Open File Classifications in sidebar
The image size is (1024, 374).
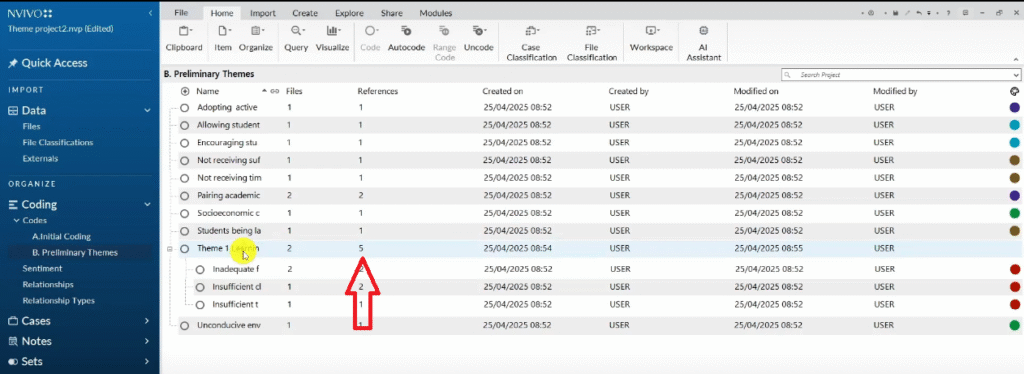coord(57,142)
